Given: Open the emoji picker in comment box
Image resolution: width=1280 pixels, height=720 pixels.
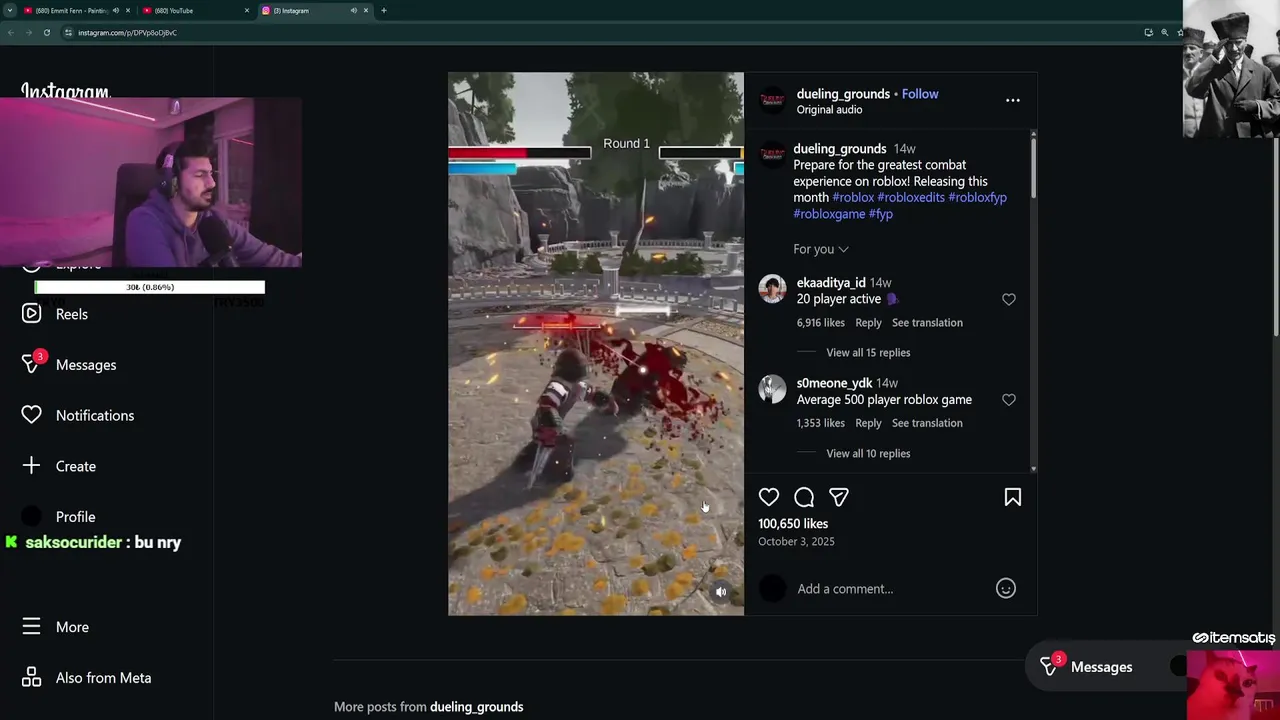Looking at the screenshot, I should pyautogui.click(x=1005, y=588).
